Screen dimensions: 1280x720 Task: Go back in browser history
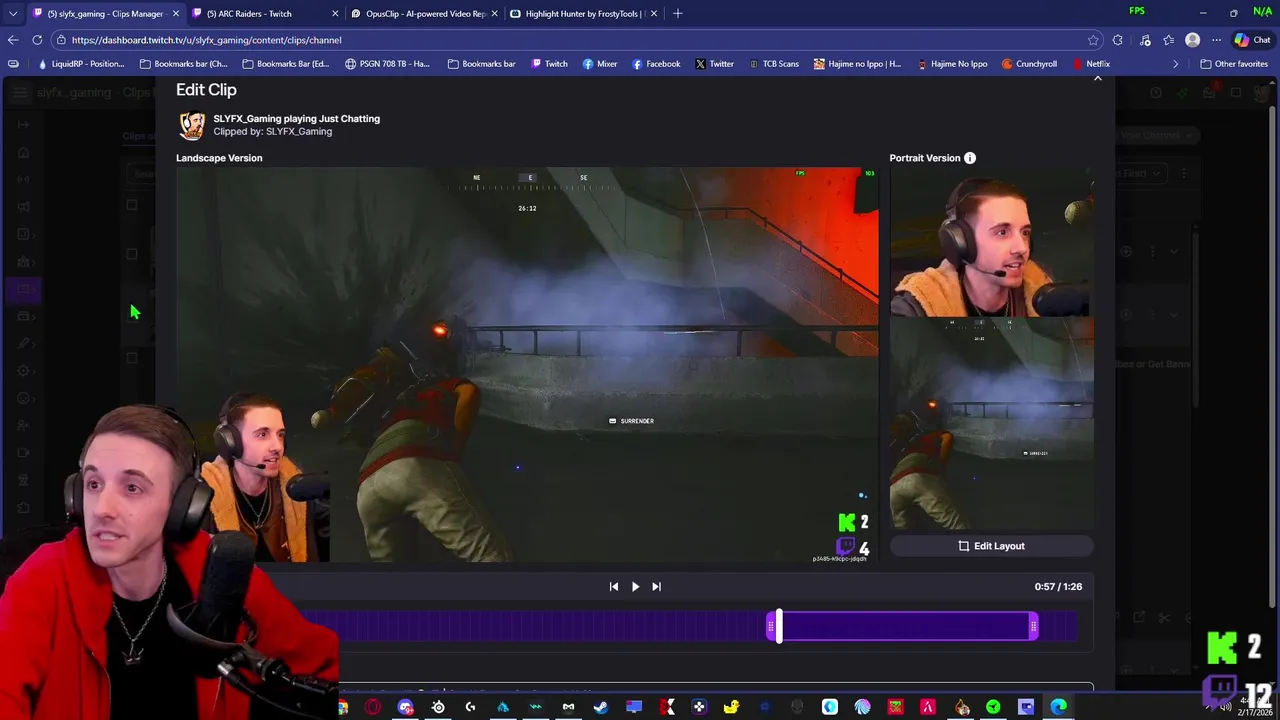coord(13,40)
